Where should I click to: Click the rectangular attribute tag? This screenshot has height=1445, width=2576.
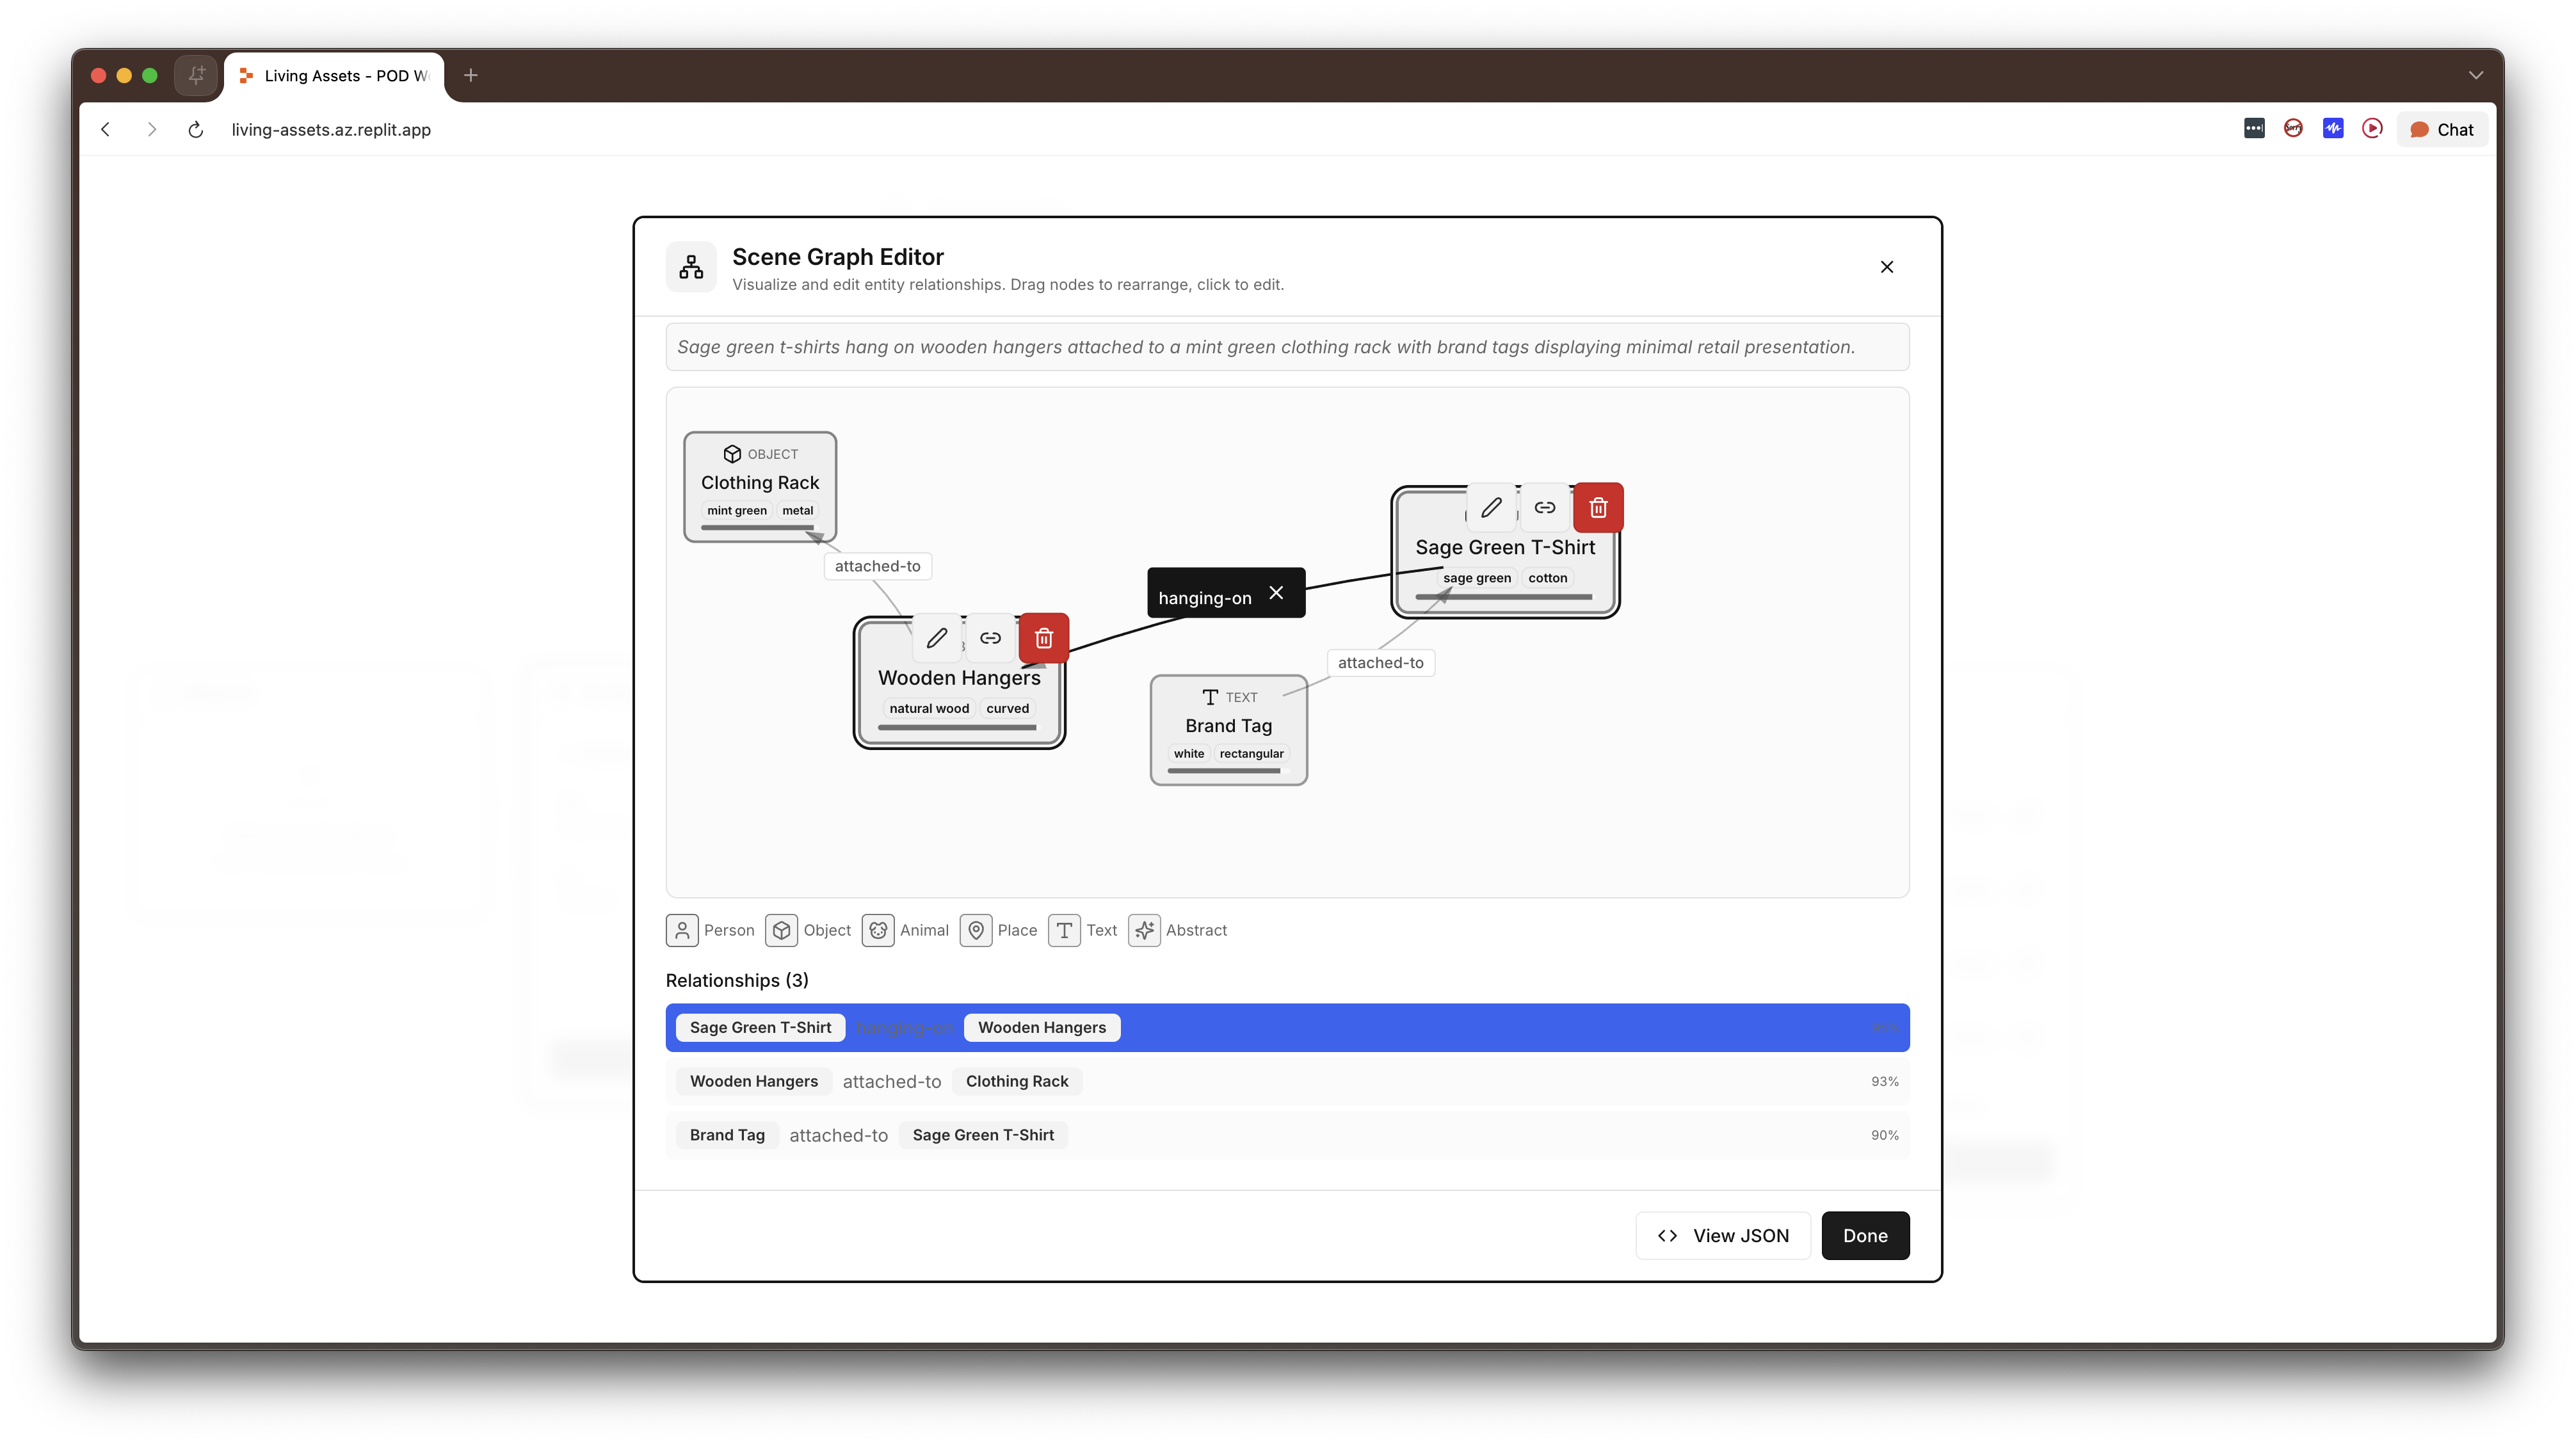pyautogui.click(x=1251, y=754)
